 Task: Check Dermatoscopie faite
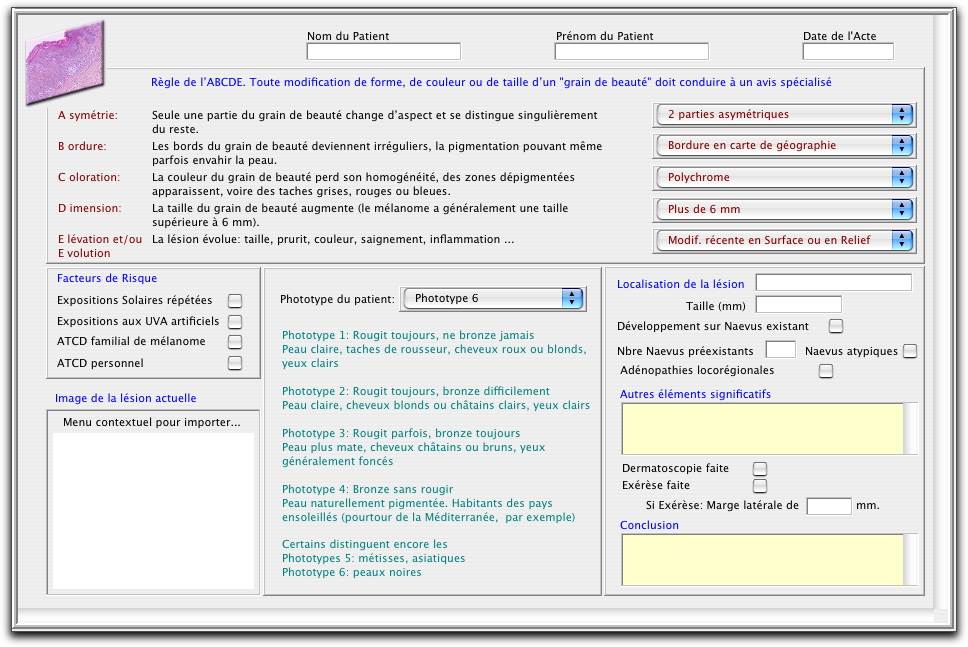point(760,469)
